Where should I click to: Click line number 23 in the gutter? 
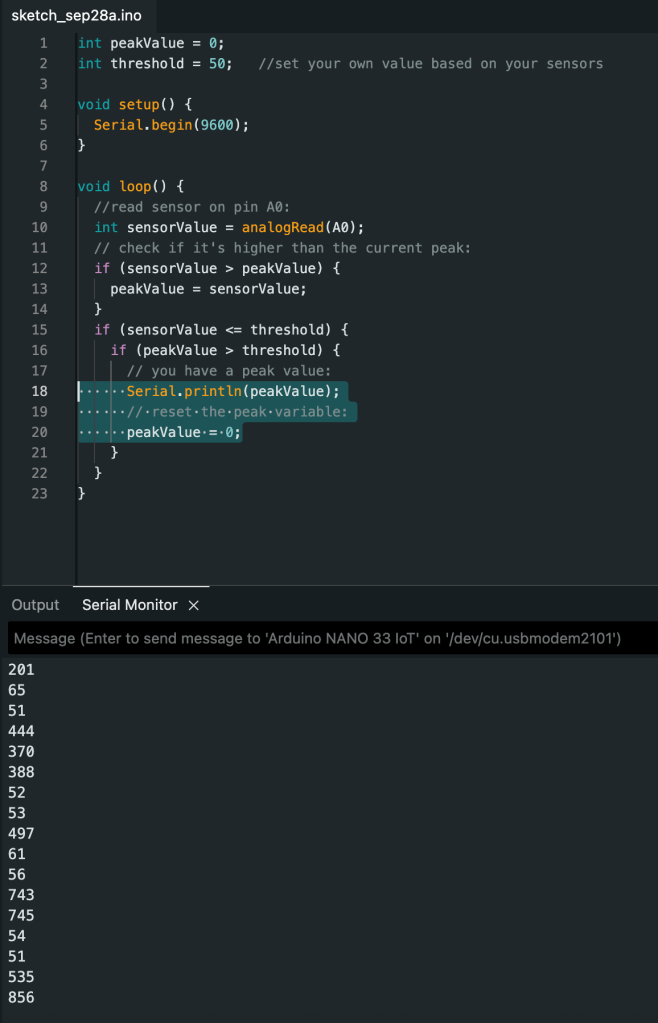click(x=39, y=493)
